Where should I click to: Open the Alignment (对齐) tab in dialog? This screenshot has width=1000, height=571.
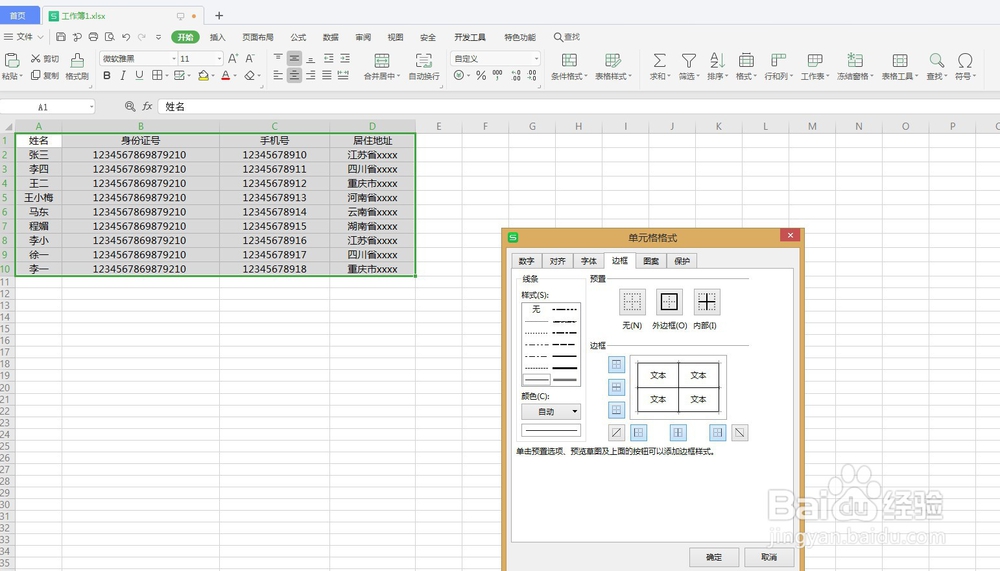click(557, 261)
